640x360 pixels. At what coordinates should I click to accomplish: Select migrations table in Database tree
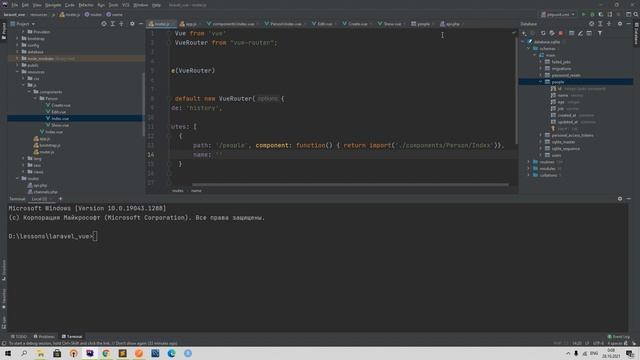pyautogui.click(x=561, y=69)
